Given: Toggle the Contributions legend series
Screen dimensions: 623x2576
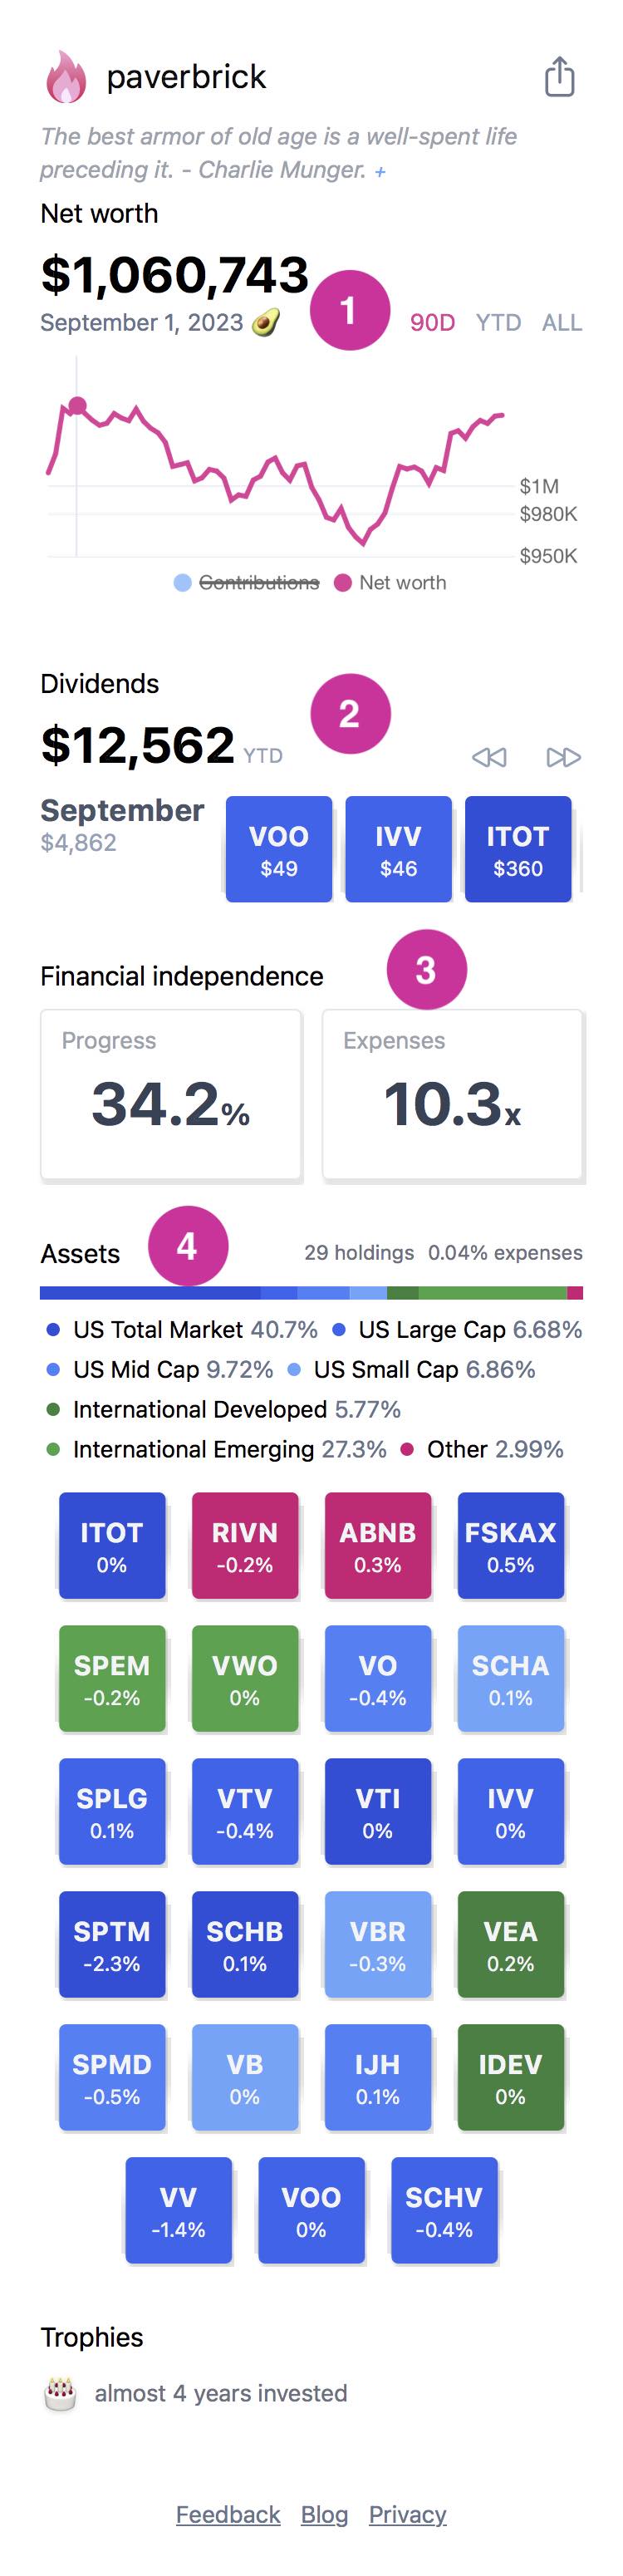Looking at the screenshot, I should [x=247, y=582].
